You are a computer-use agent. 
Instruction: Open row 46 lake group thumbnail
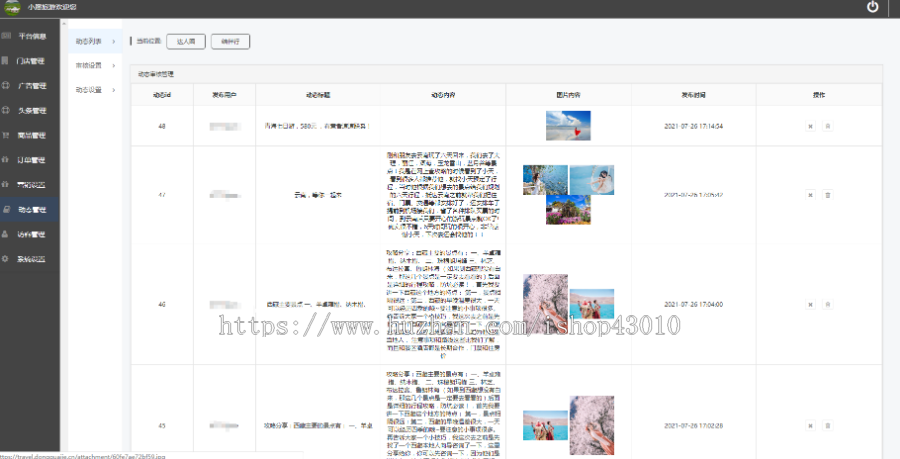(x=592, y=304)
